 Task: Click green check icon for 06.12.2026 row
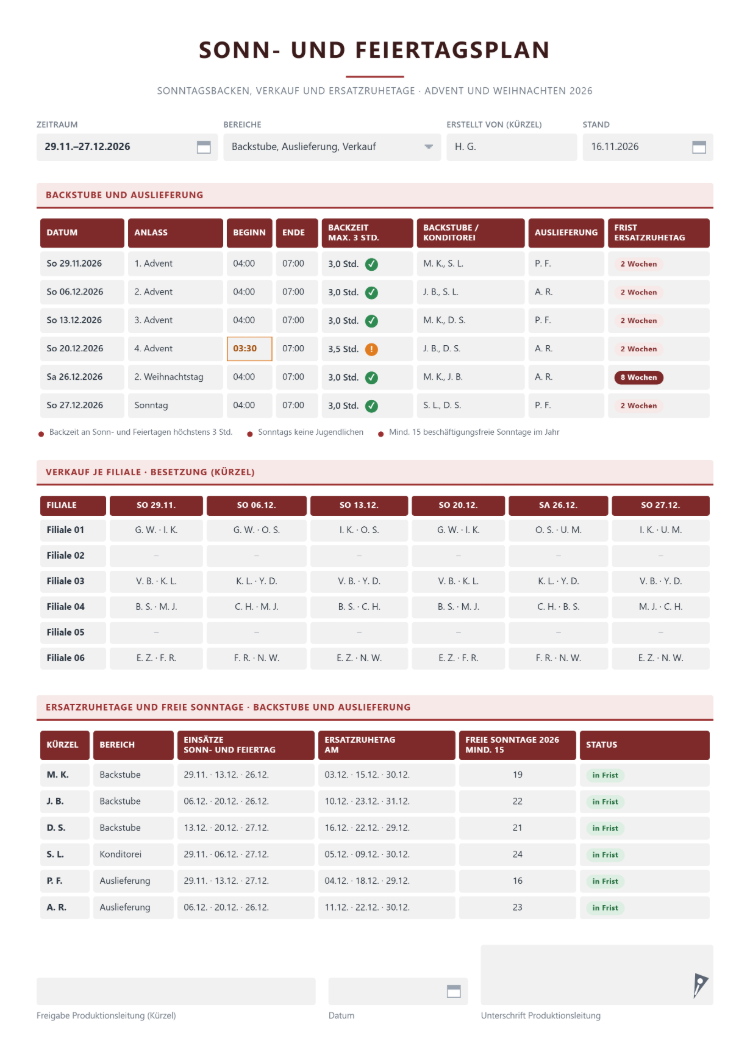click(371, 293)
